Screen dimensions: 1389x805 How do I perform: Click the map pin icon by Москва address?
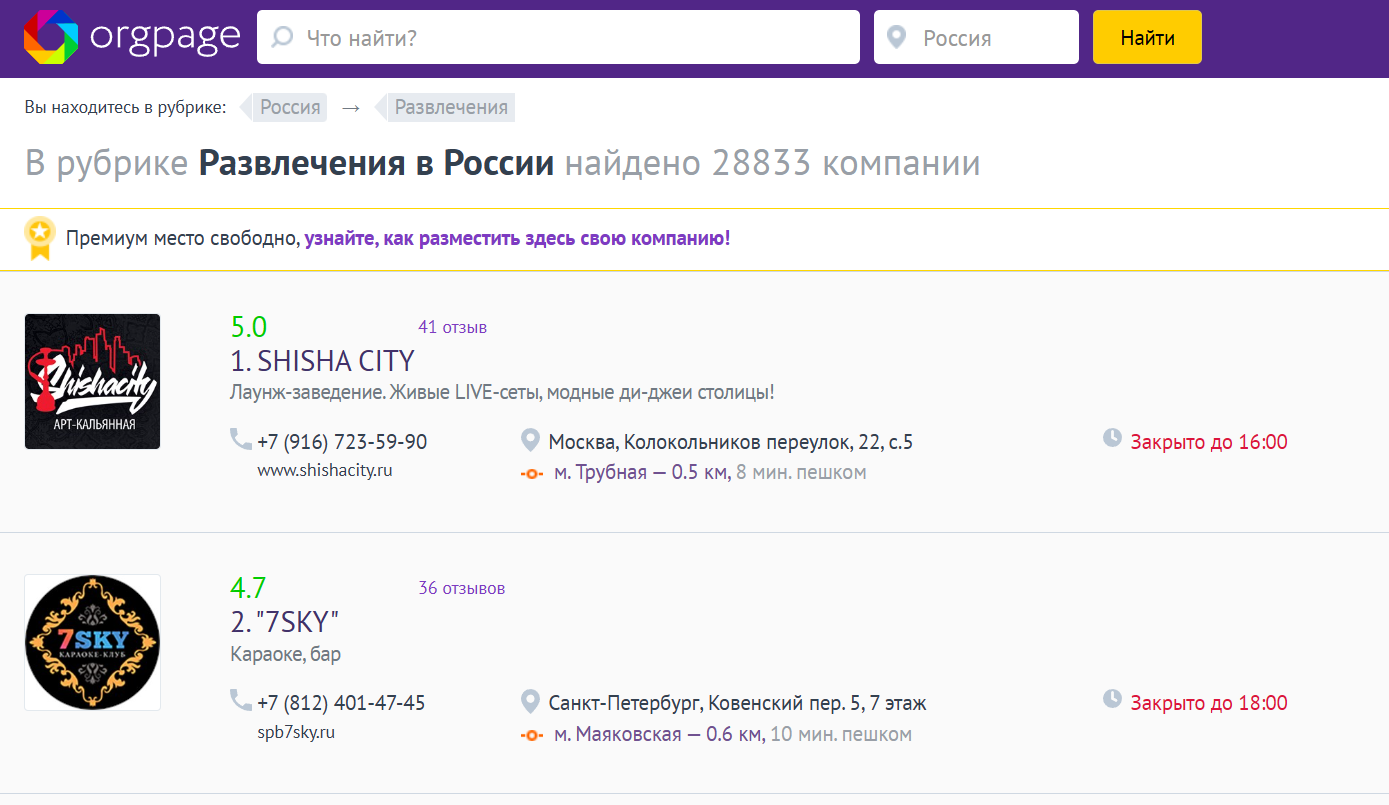531,441
